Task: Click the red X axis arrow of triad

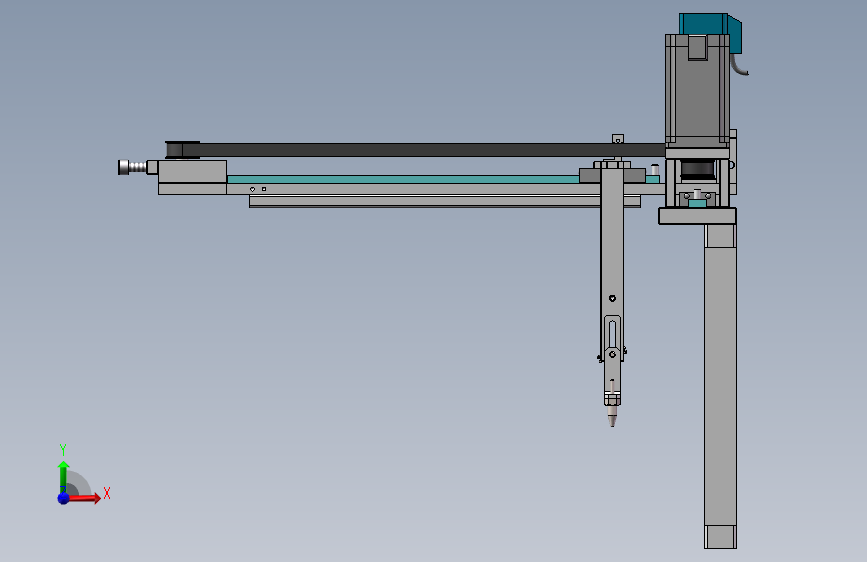Action: 84,498
